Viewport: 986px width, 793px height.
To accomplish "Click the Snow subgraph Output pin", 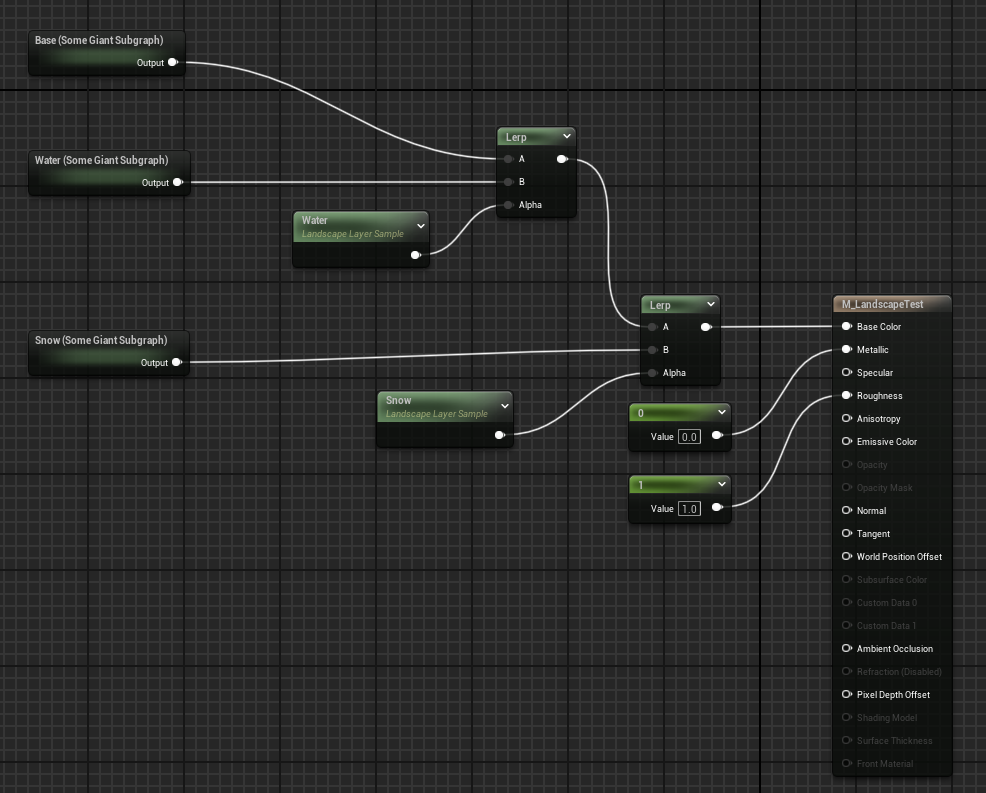I will click(x=176, y=362).
